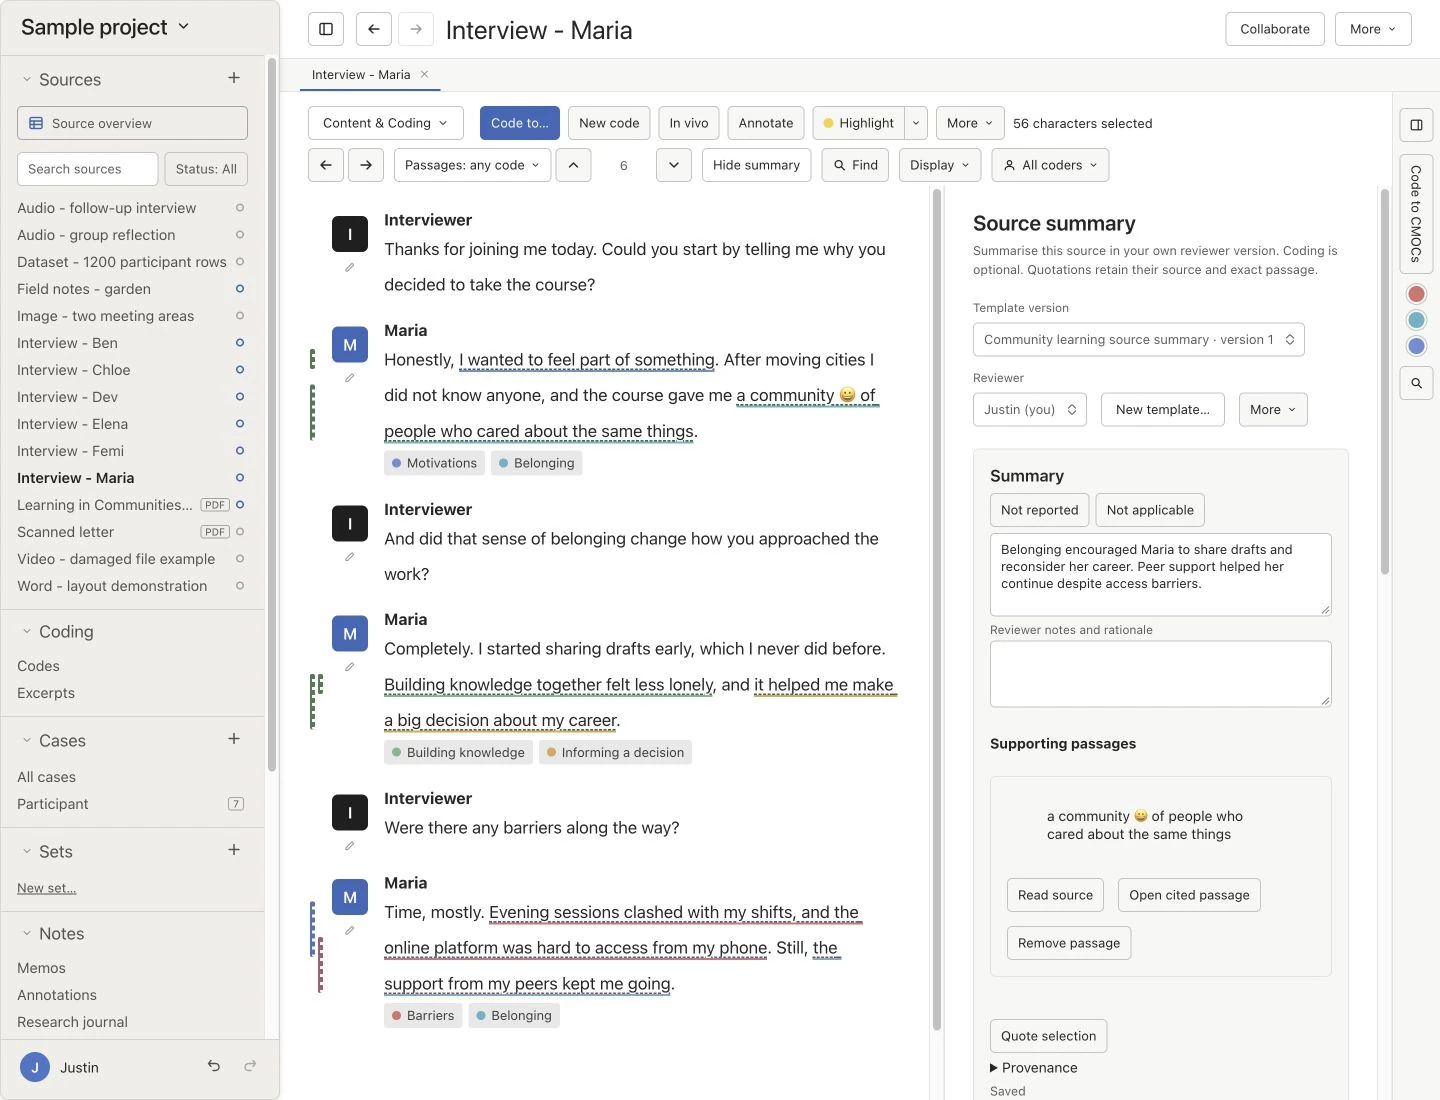Click pencil icon beside 'Were there any barriers' turn
Screen dimensions: 1440x1100
click(x=350, y=846)
